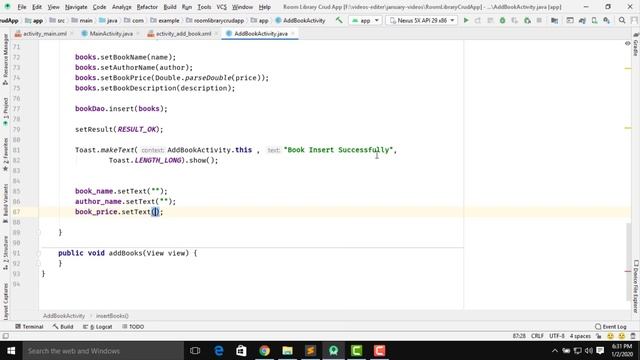Open the Favorites side panel

click(5, 154)
